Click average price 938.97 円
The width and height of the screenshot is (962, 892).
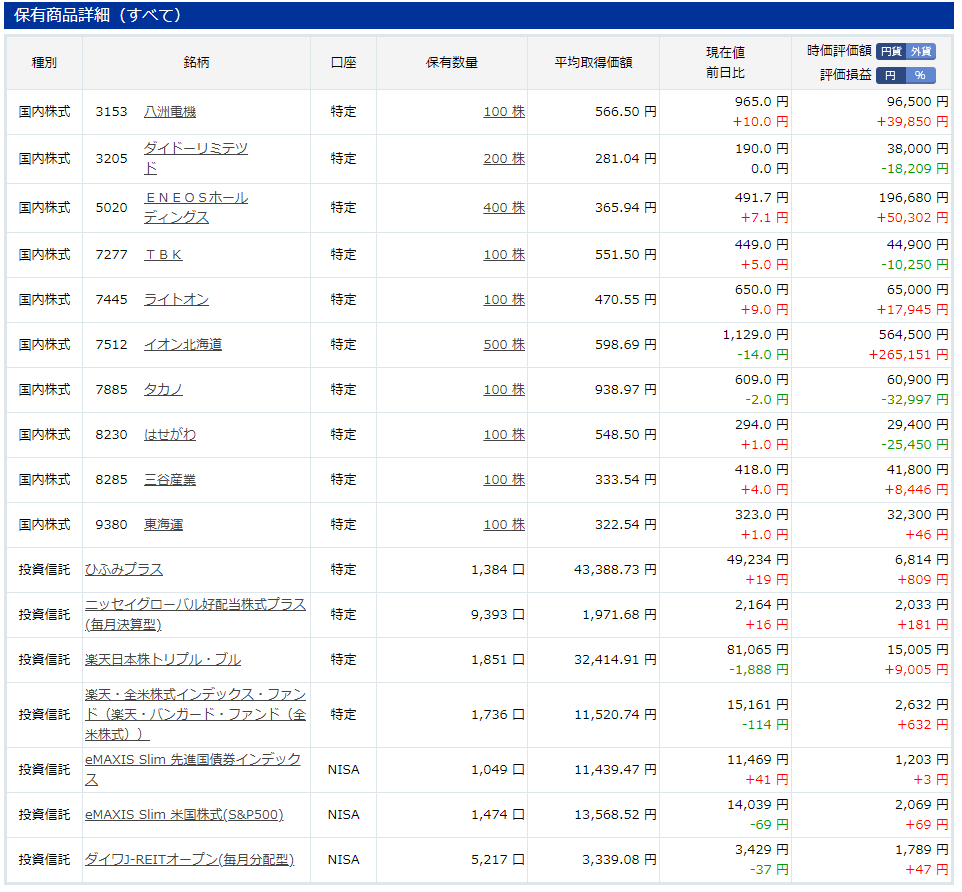coord(626,390)
